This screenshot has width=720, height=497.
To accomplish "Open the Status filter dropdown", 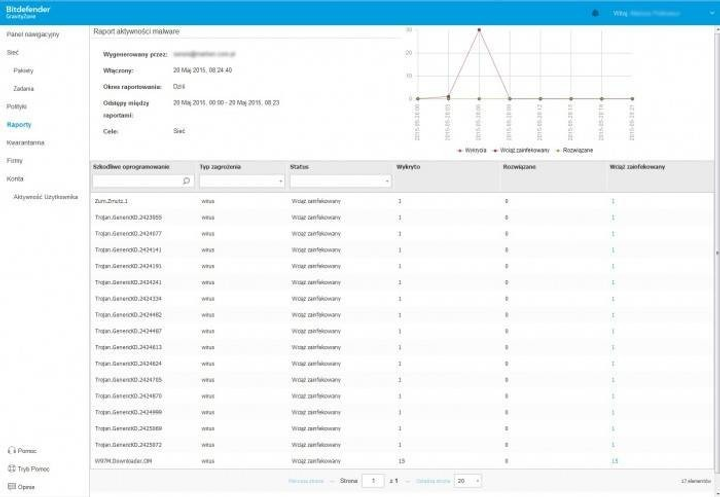I will pos(340,181).
